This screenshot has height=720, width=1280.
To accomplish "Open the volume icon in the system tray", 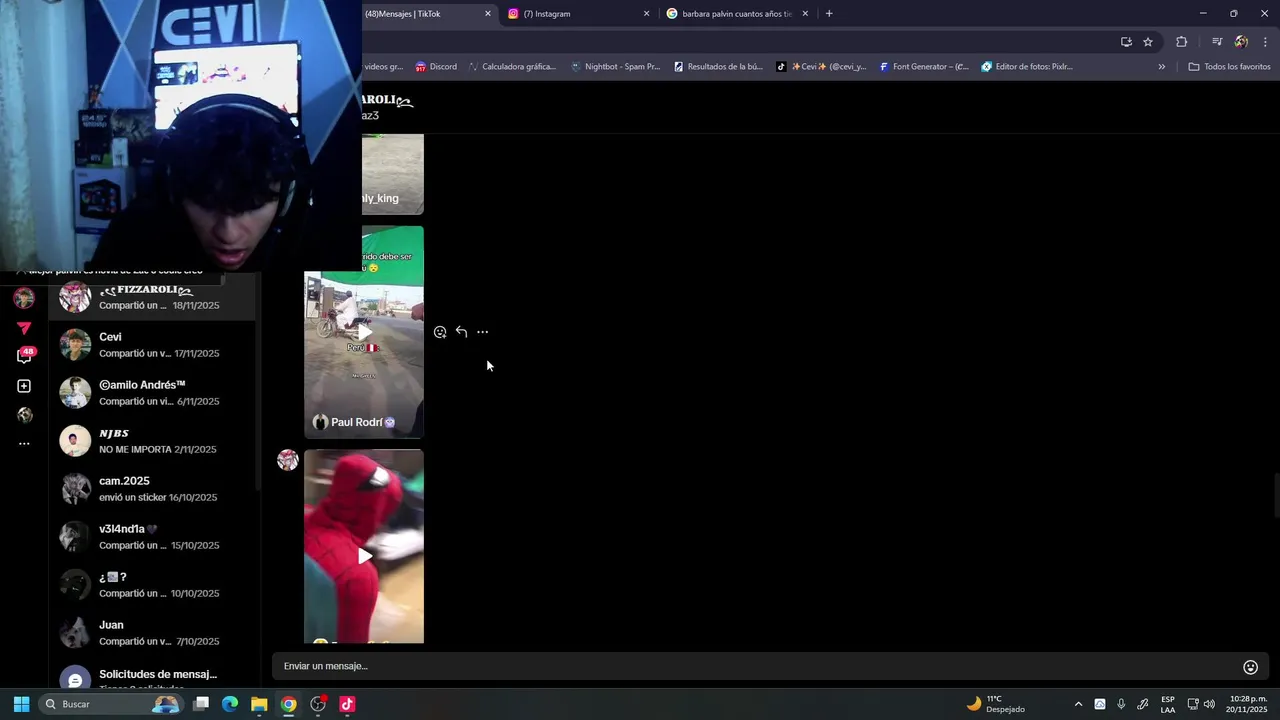I will pos(1209,704).
